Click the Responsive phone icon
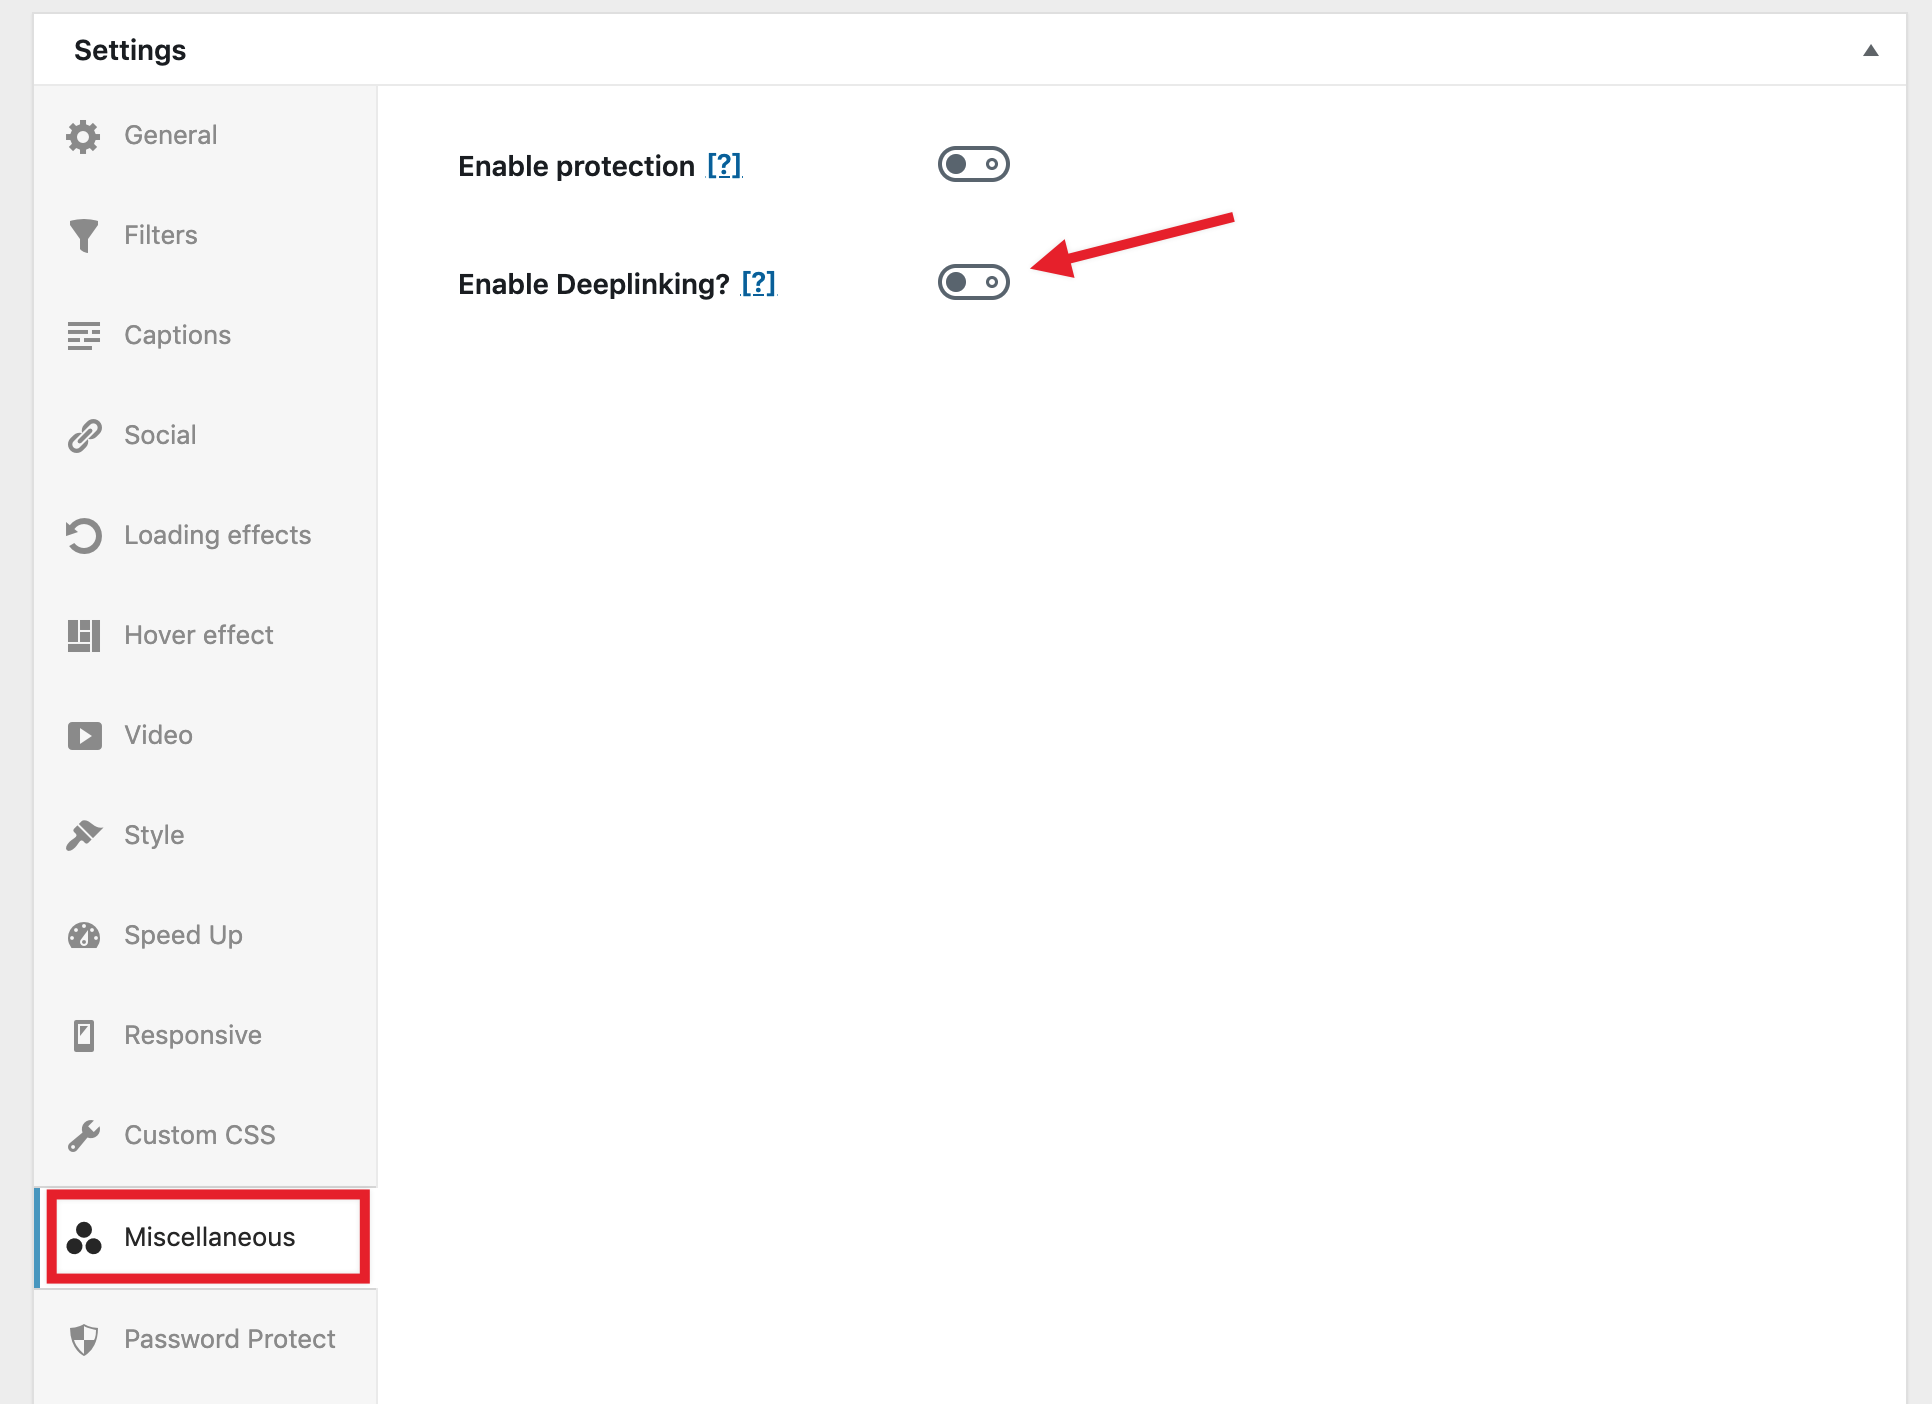1932x1404 pixels. [x=83, y=1036]
